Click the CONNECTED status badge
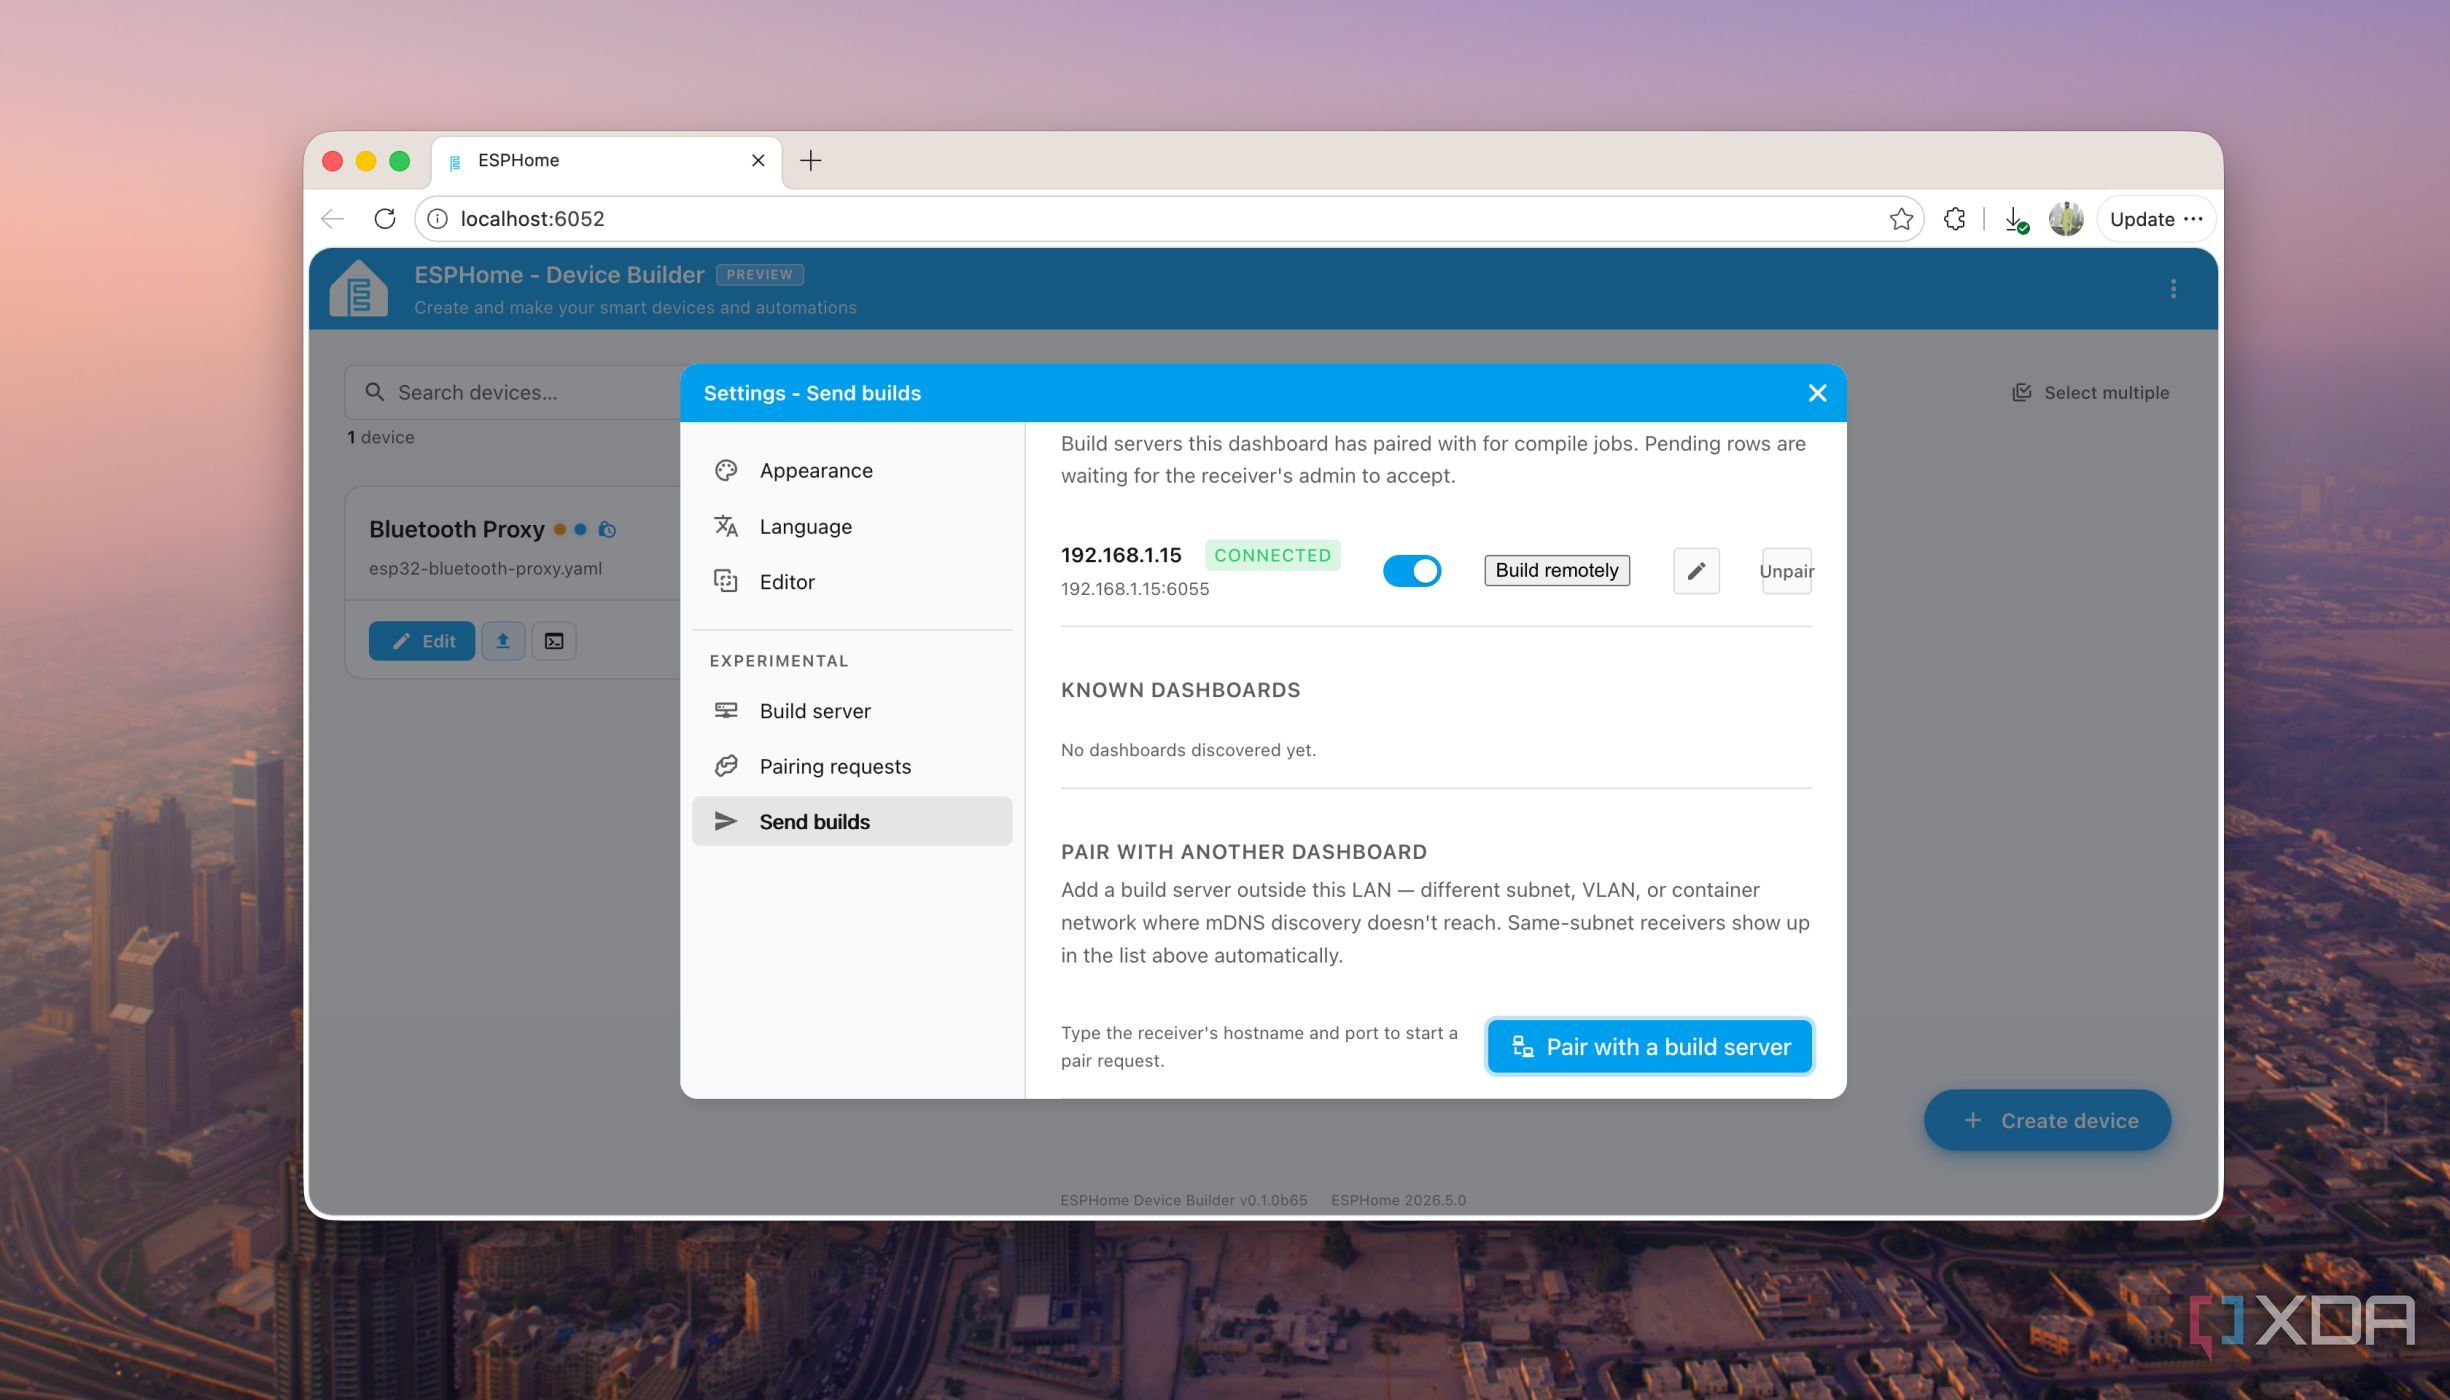Viewport: 2450px width, 1400px height. click(x=1272, y=555)
